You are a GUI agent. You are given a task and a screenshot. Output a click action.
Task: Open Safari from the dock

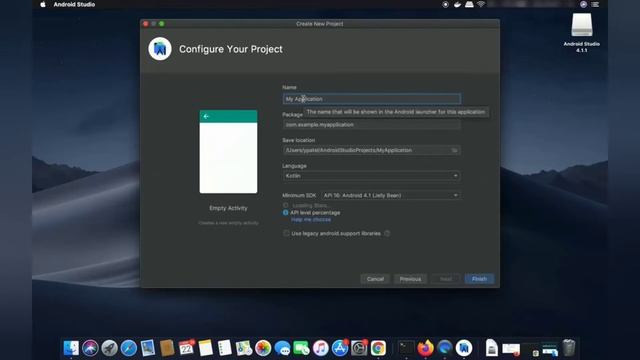click(129, 348)
